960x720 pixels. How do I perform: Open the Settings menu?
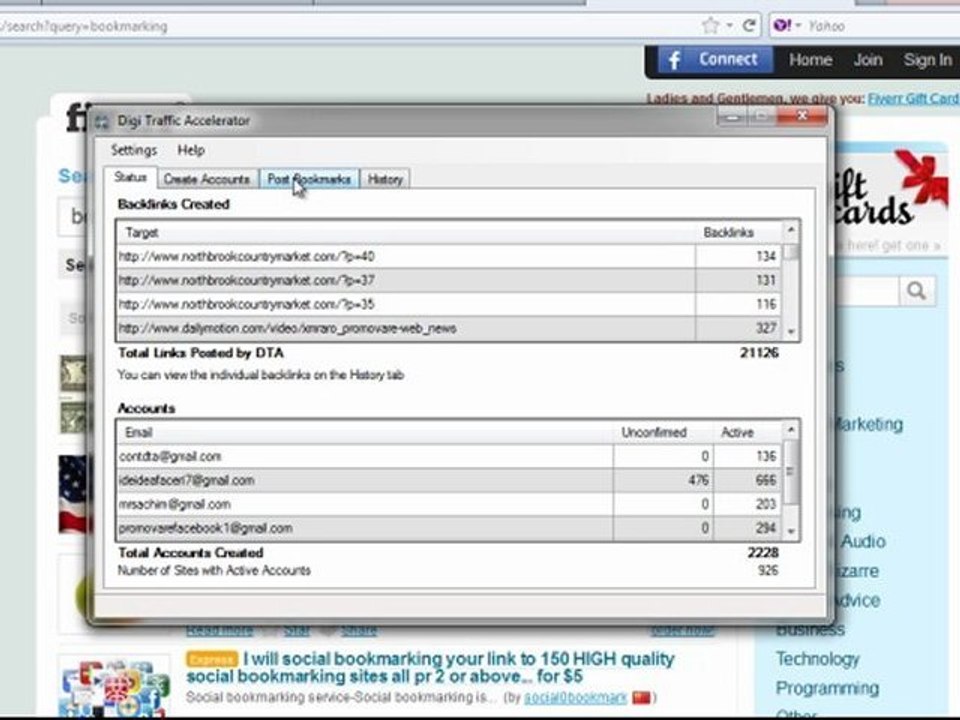coord(134,150)
